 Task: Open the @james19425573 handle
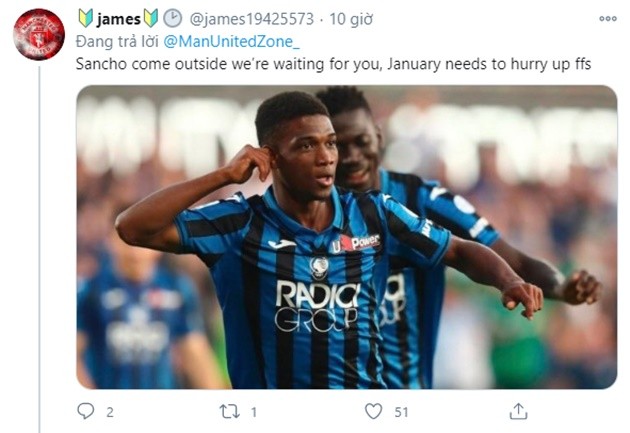[x=252, y=19]
